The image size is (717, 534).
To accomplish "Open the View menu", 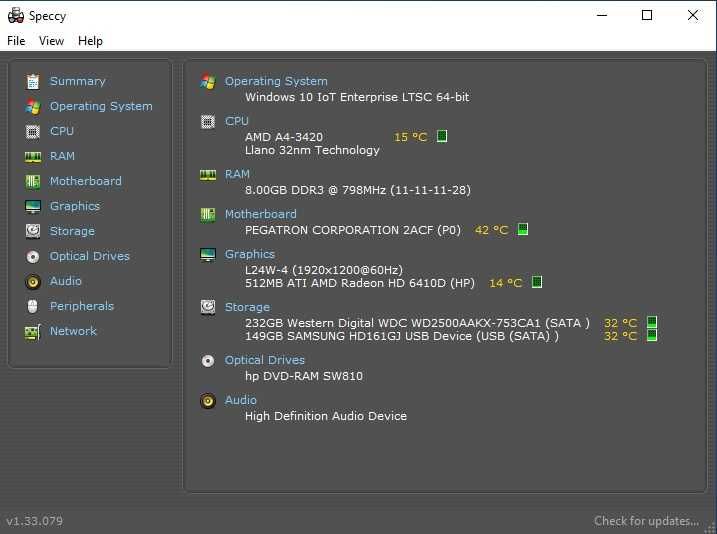I will 51,41.
